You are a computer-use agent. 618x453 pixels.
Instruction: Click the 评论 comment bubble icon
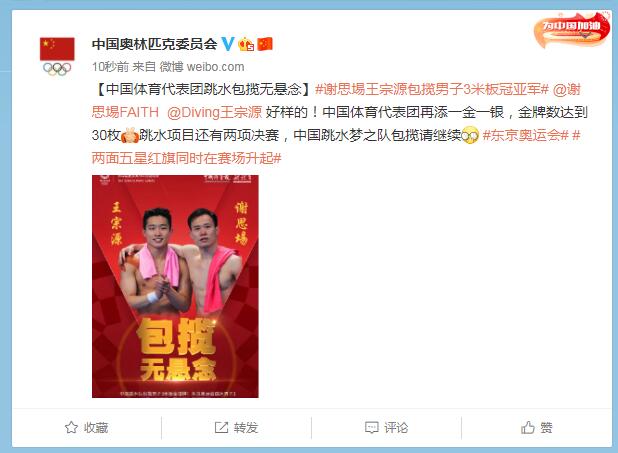(371, 427)
